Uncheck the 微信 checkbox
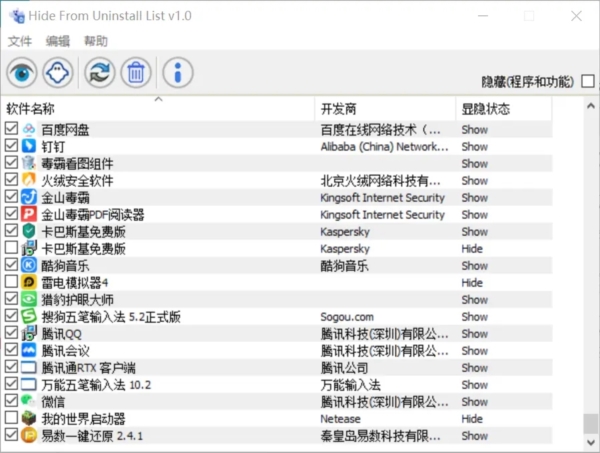 [x=11, y=401]
